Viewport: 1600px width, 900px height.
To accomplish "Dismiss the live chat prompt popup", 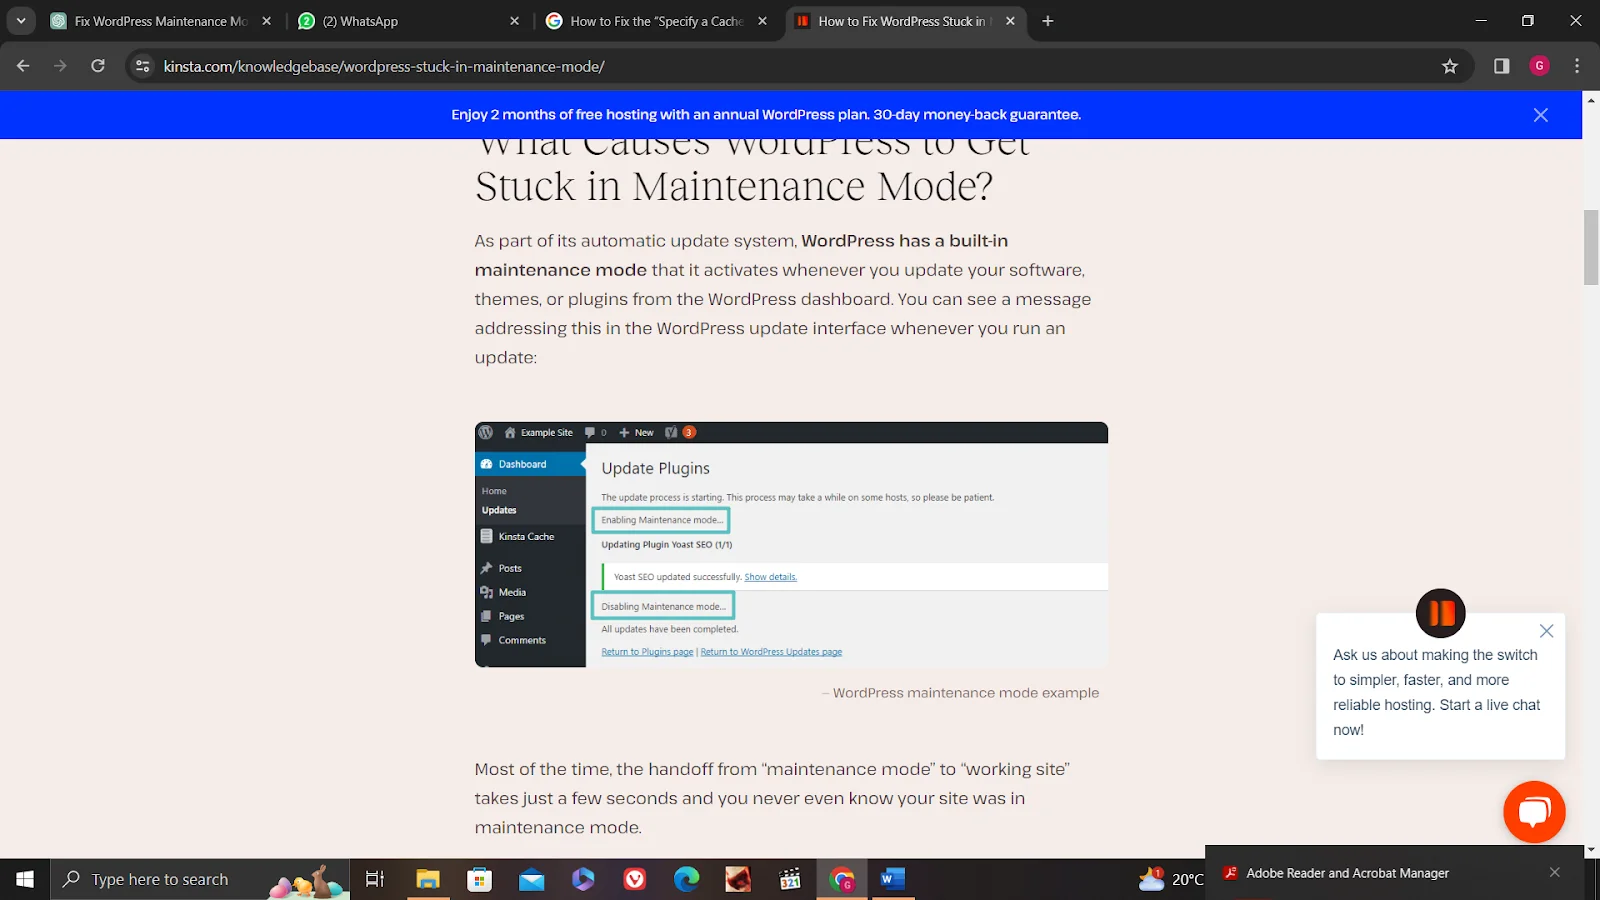I will 1546,631.
